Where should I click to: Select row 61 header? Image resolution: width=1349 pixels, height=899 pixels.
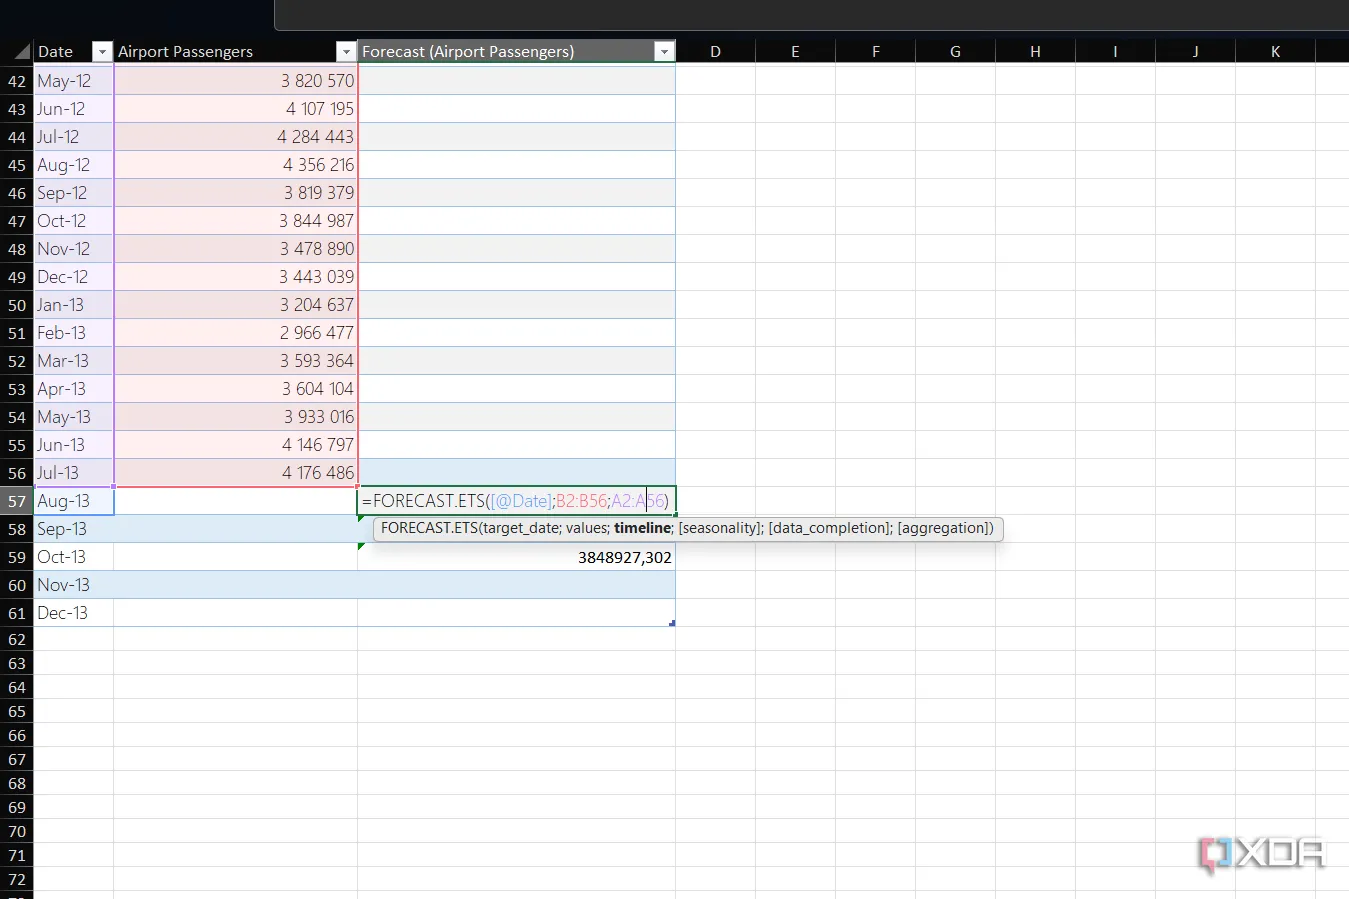pyautogui.click(x=17, y=613)
